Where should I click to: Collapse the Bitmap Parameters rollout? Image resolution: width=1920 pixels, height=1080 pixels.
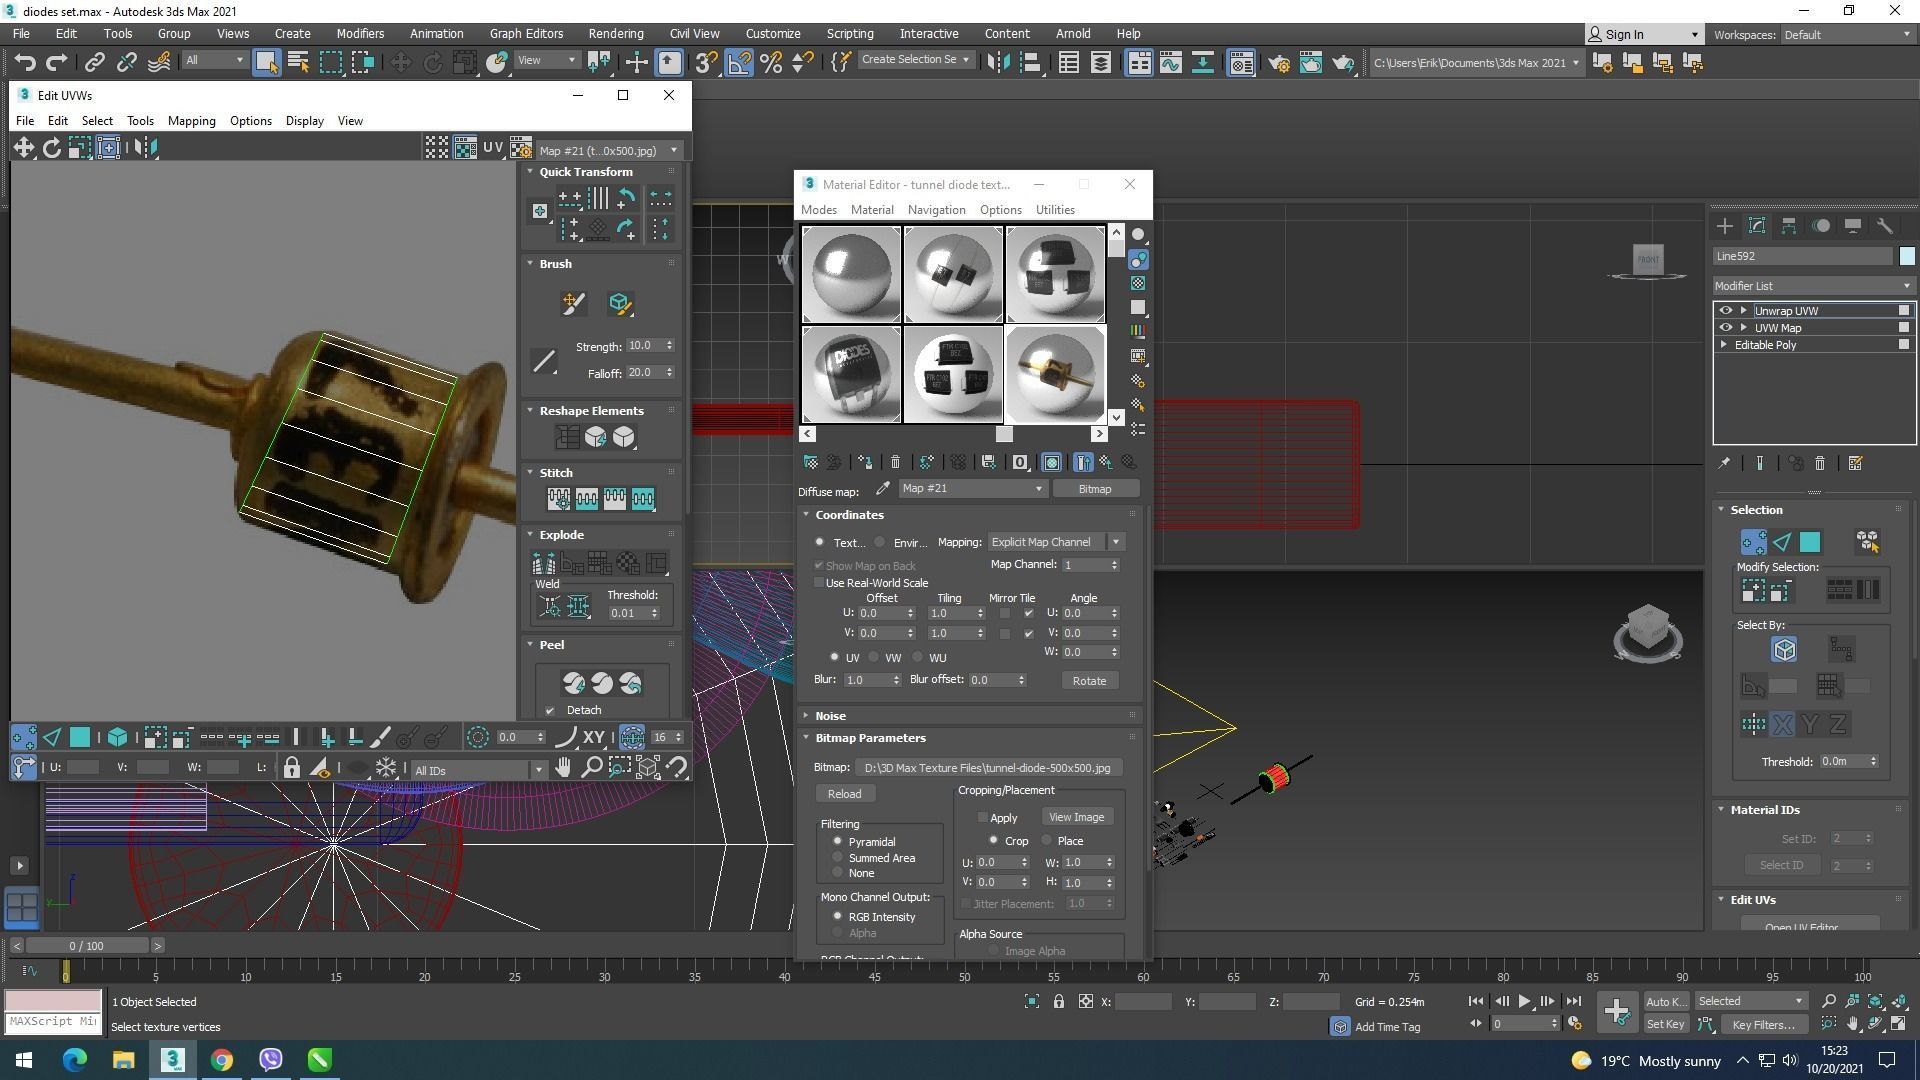[870, 738]
